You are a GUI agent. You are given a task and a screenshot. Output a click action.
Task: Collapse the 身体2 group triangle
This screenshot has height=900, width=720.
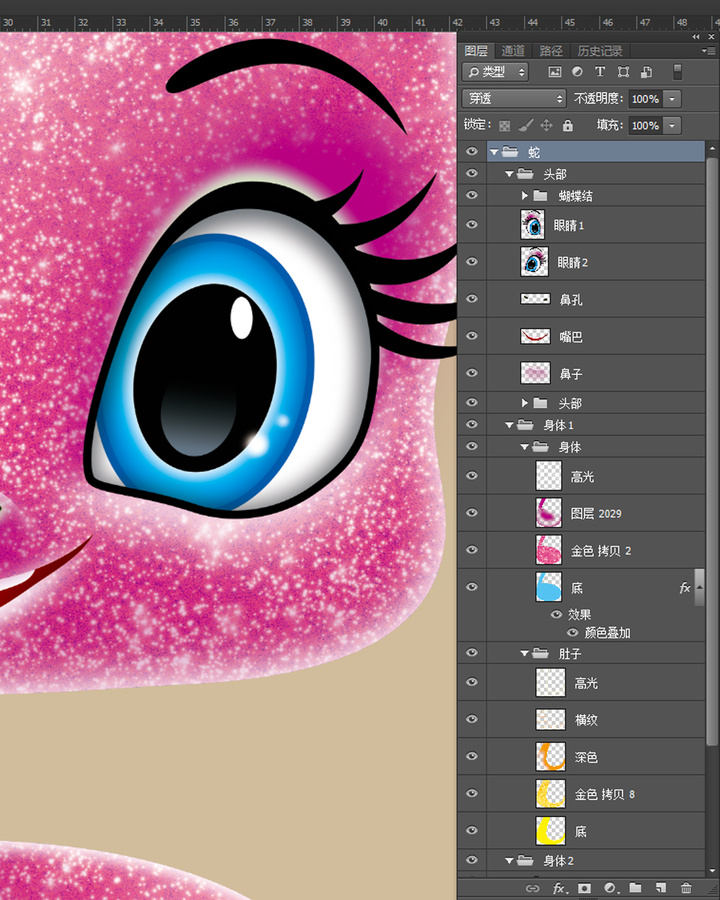[x=509, y=860]
